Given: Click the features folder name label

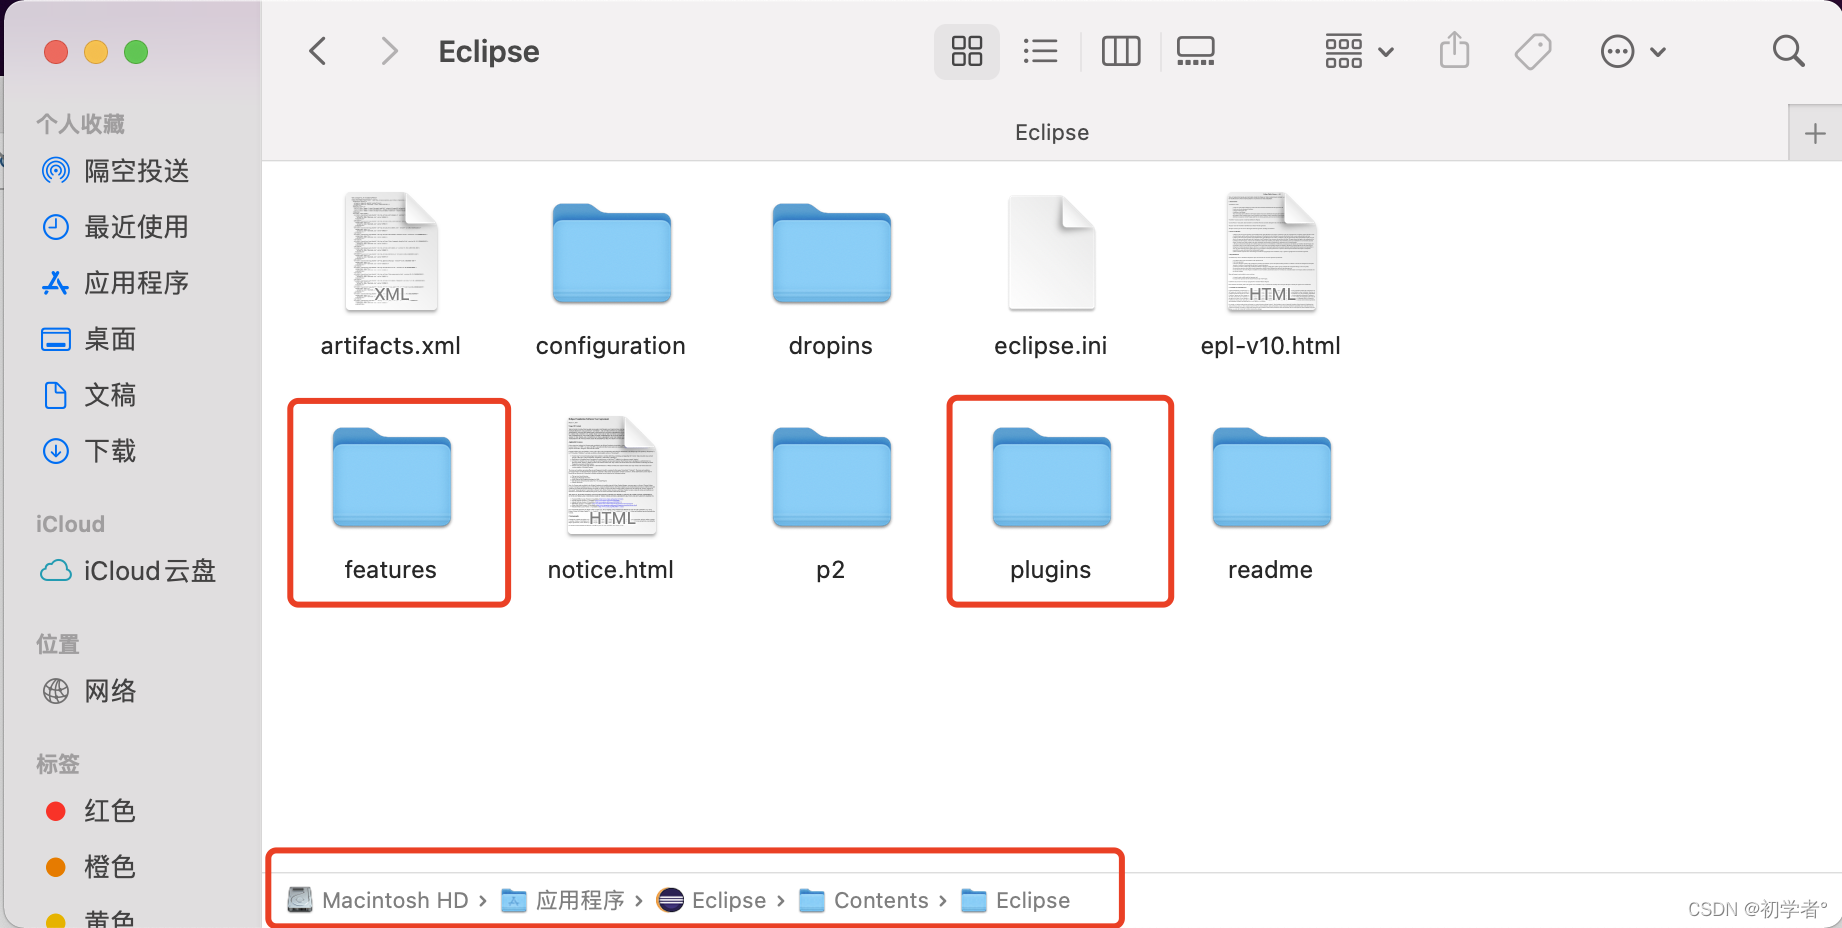Looking at the screenshot, I should point(391,570).
